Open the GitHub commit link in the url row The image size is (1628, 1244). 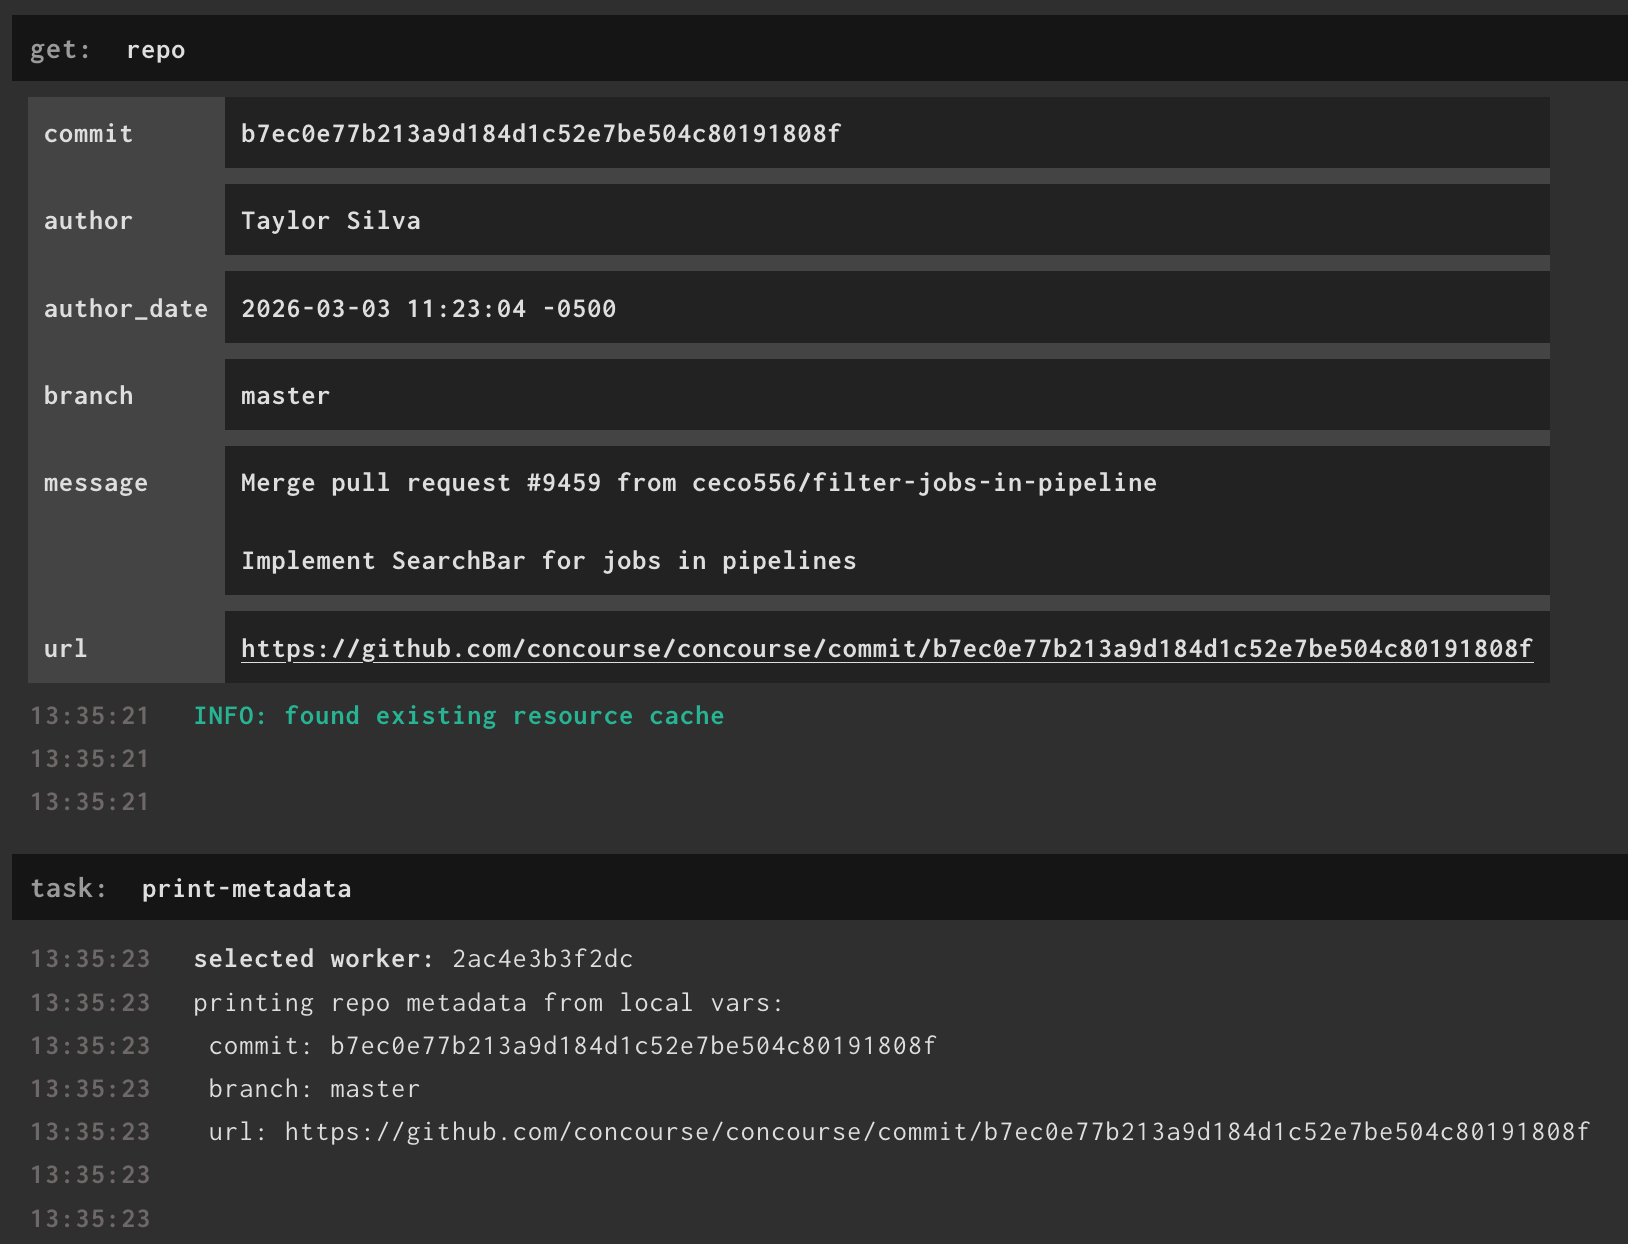coord(886,649)
